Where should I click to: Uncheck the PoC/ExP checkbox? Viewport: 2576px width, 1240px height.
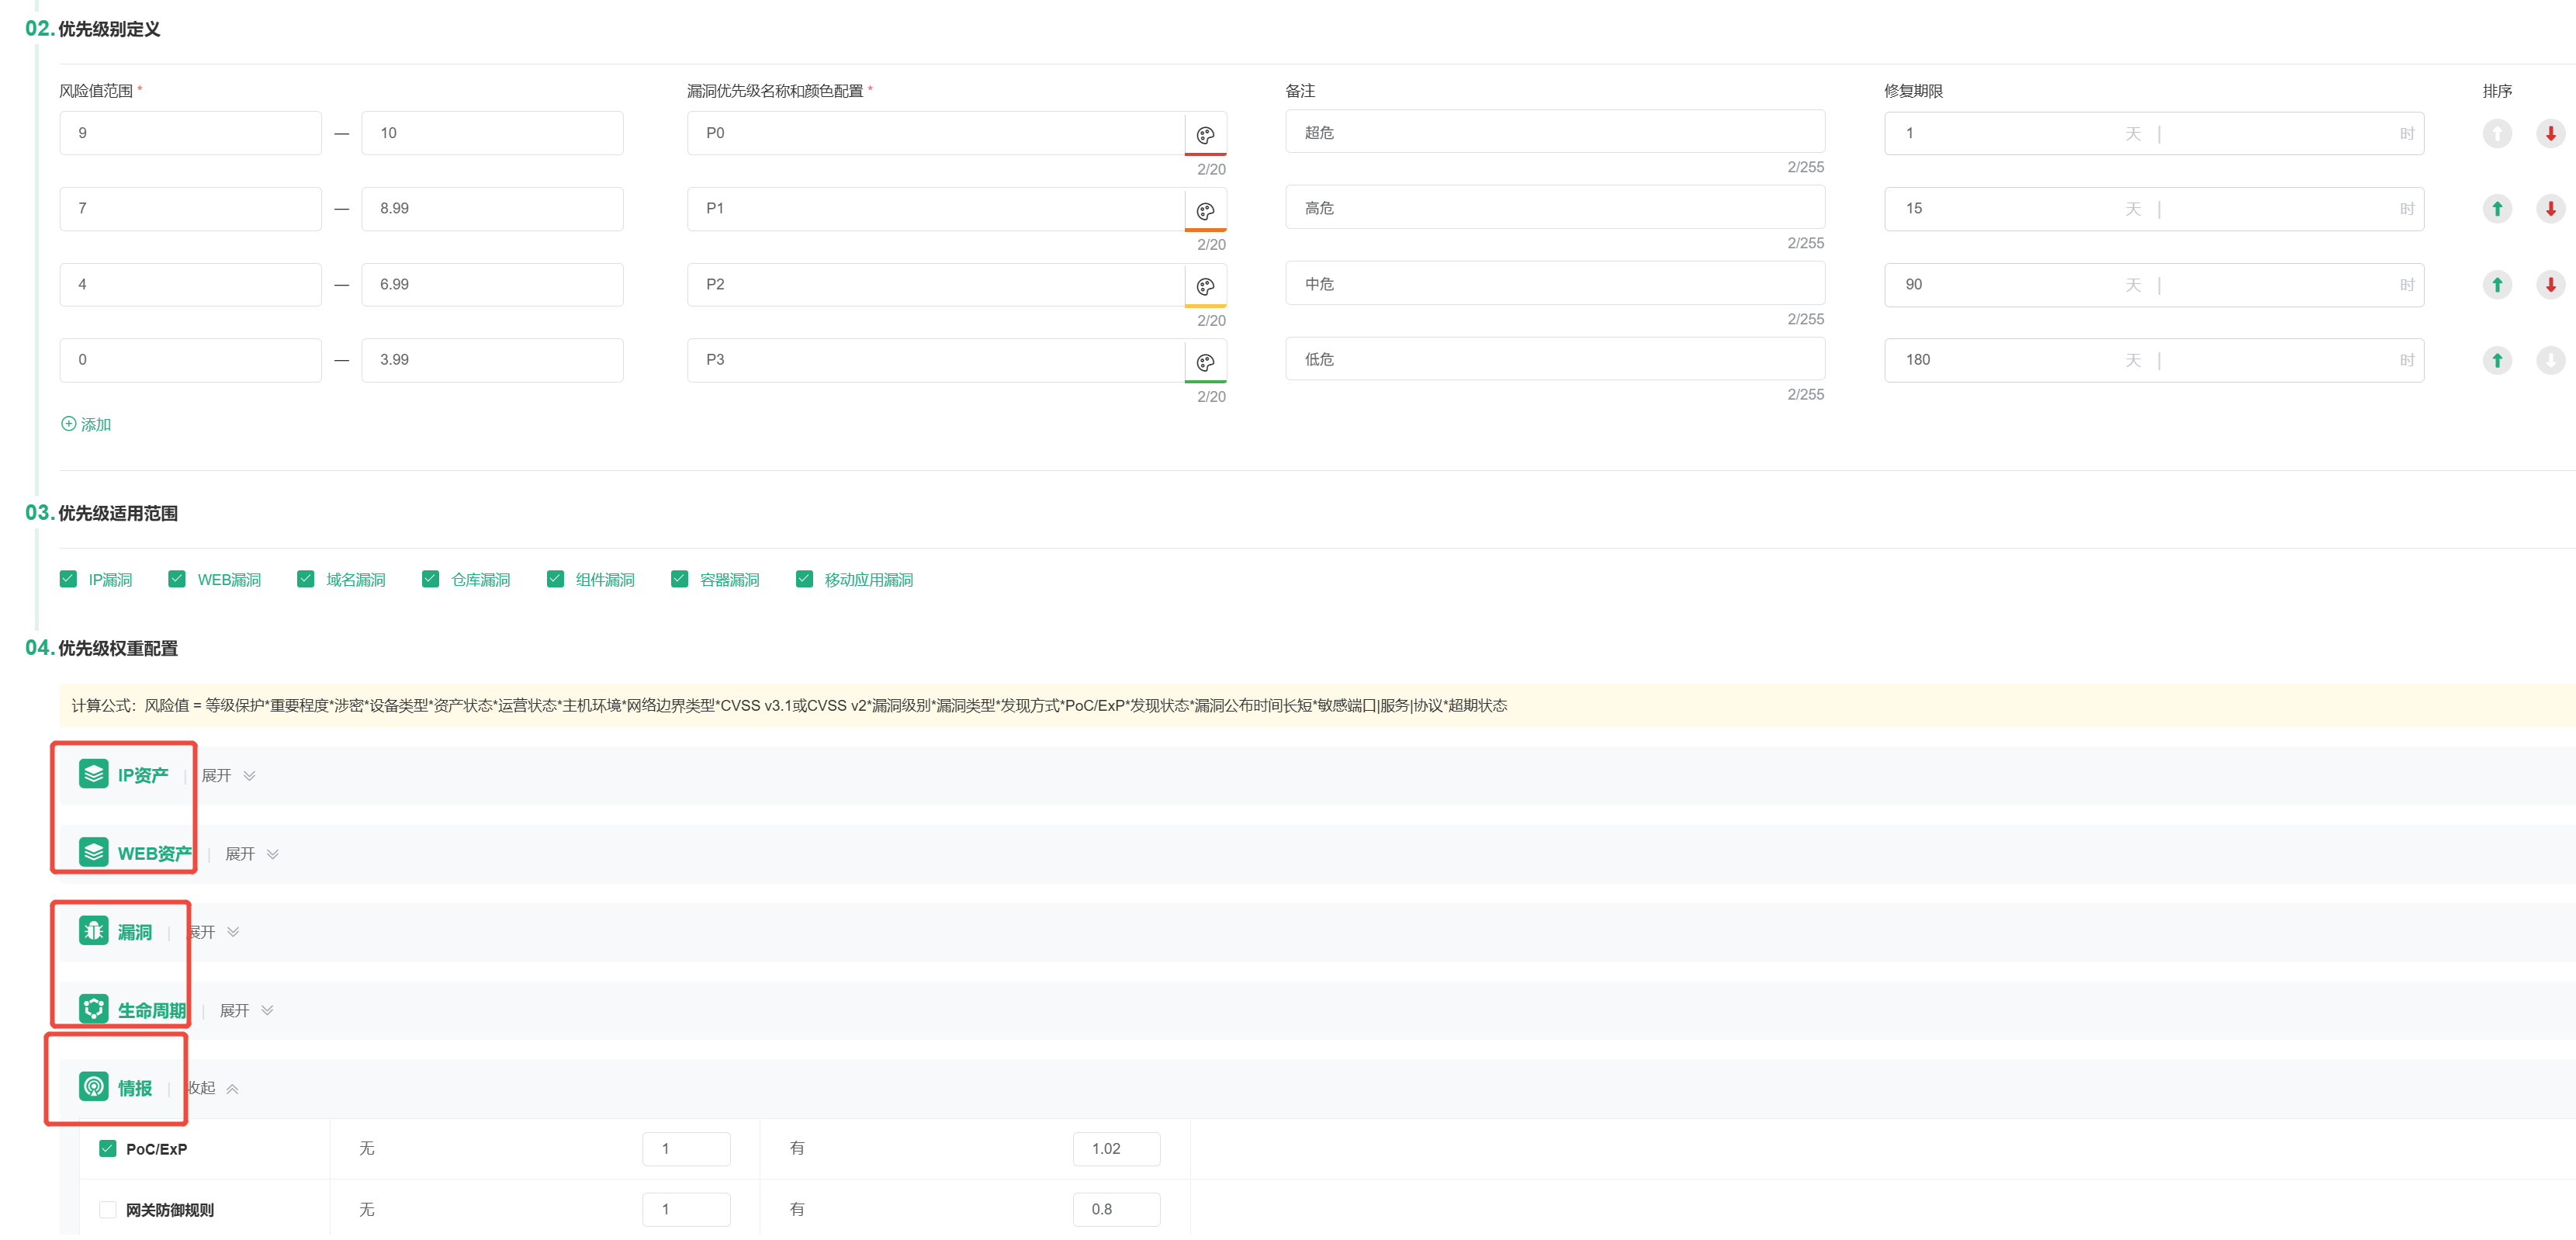108,1148
